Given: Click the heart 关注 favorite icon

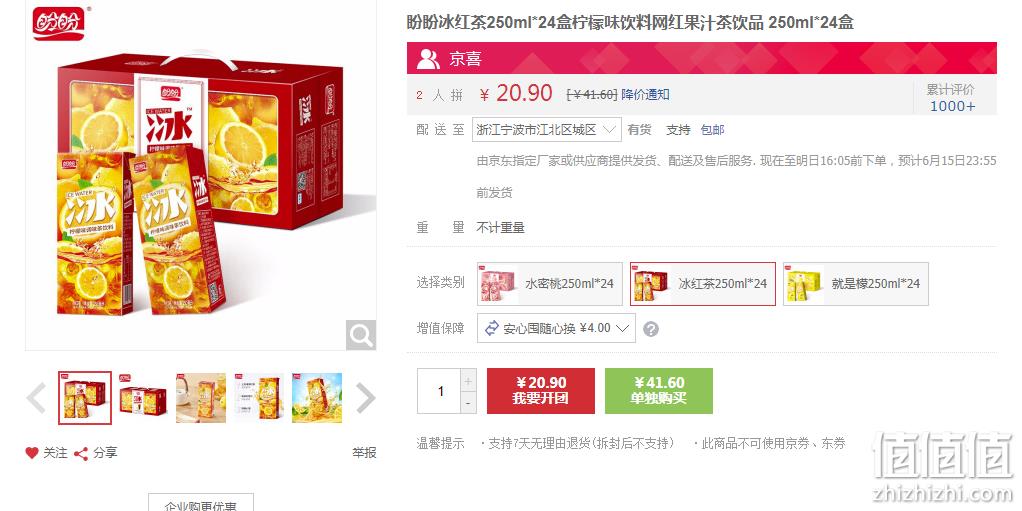Looking at the screenshot, I should [31, 453].
